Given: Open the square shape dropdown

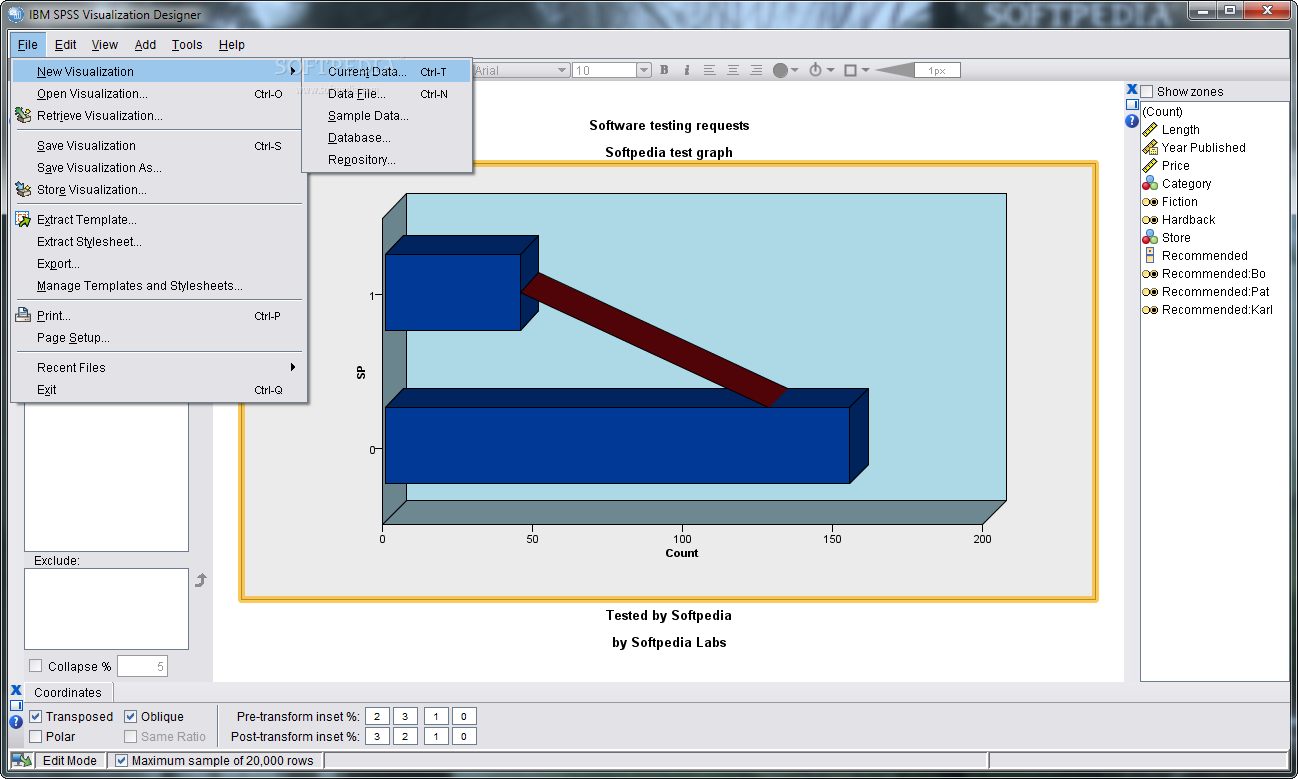Looking at the screenshot, I should point(856,70).
